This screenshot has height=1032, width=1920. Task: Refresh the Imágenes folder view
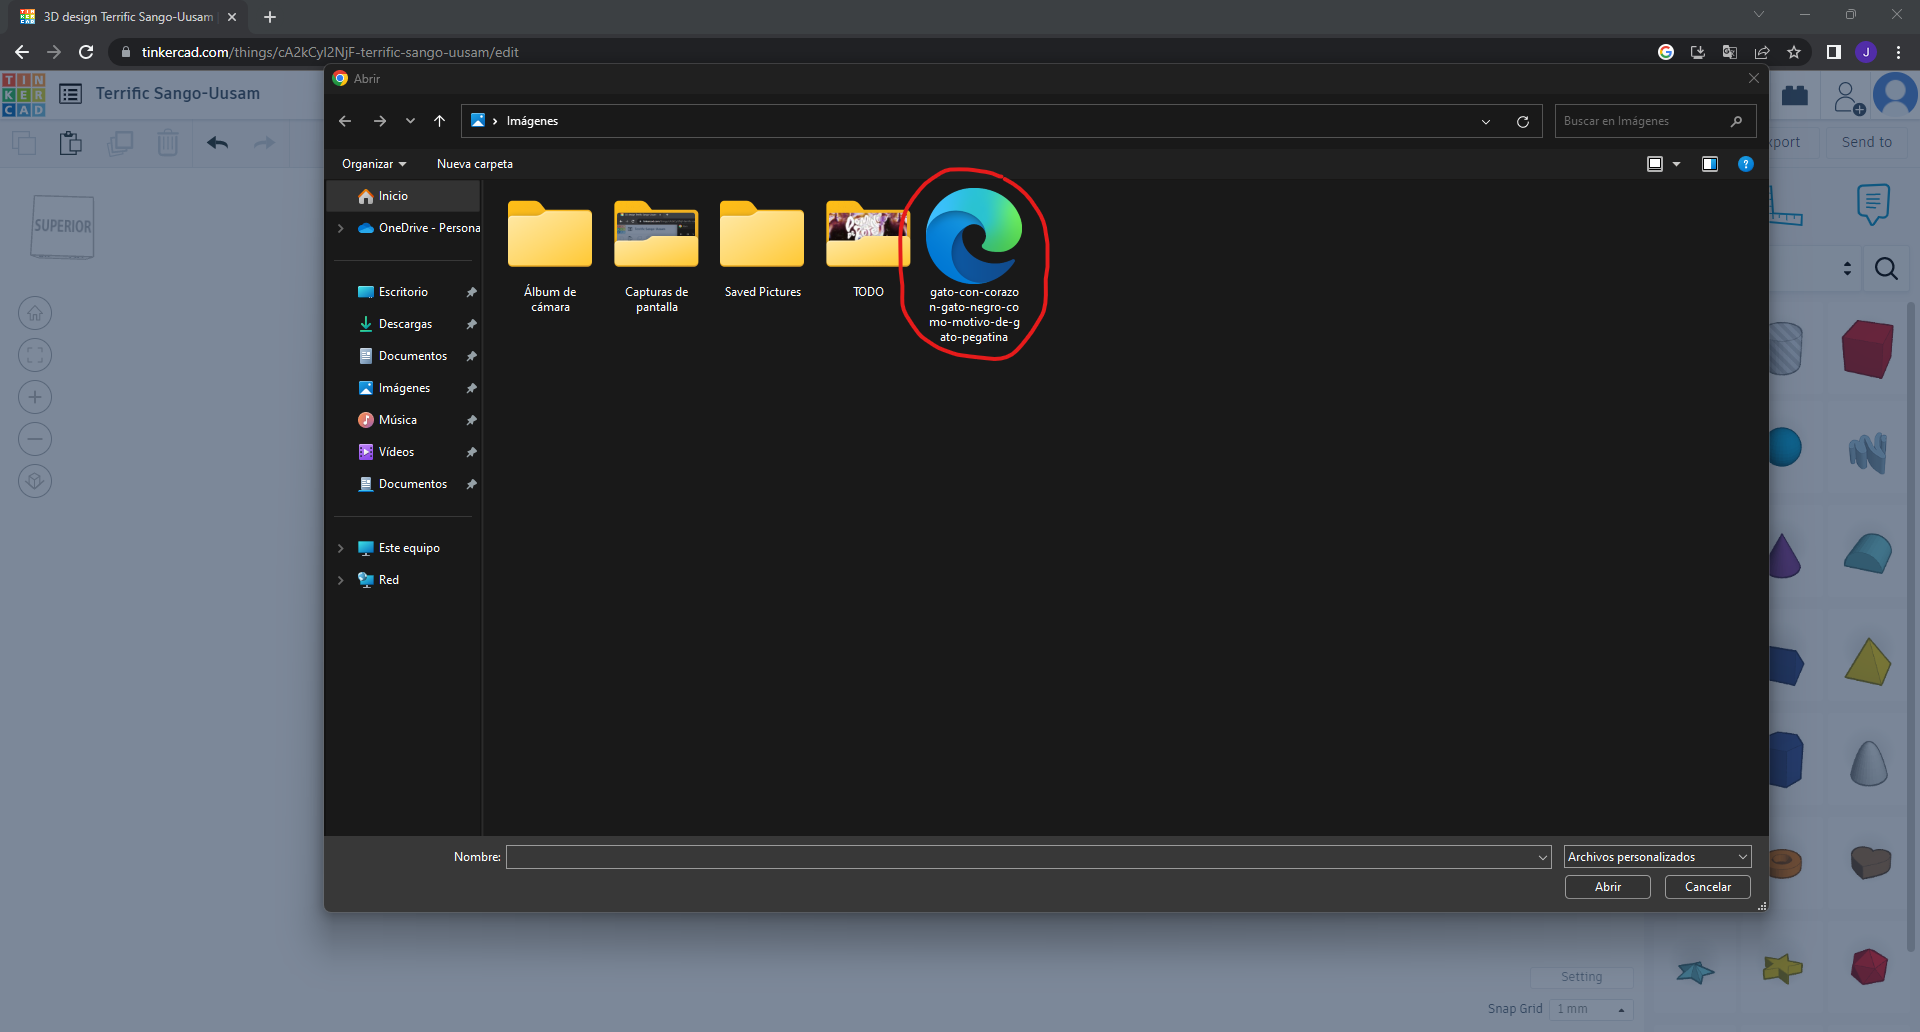tap(1523, 121)
